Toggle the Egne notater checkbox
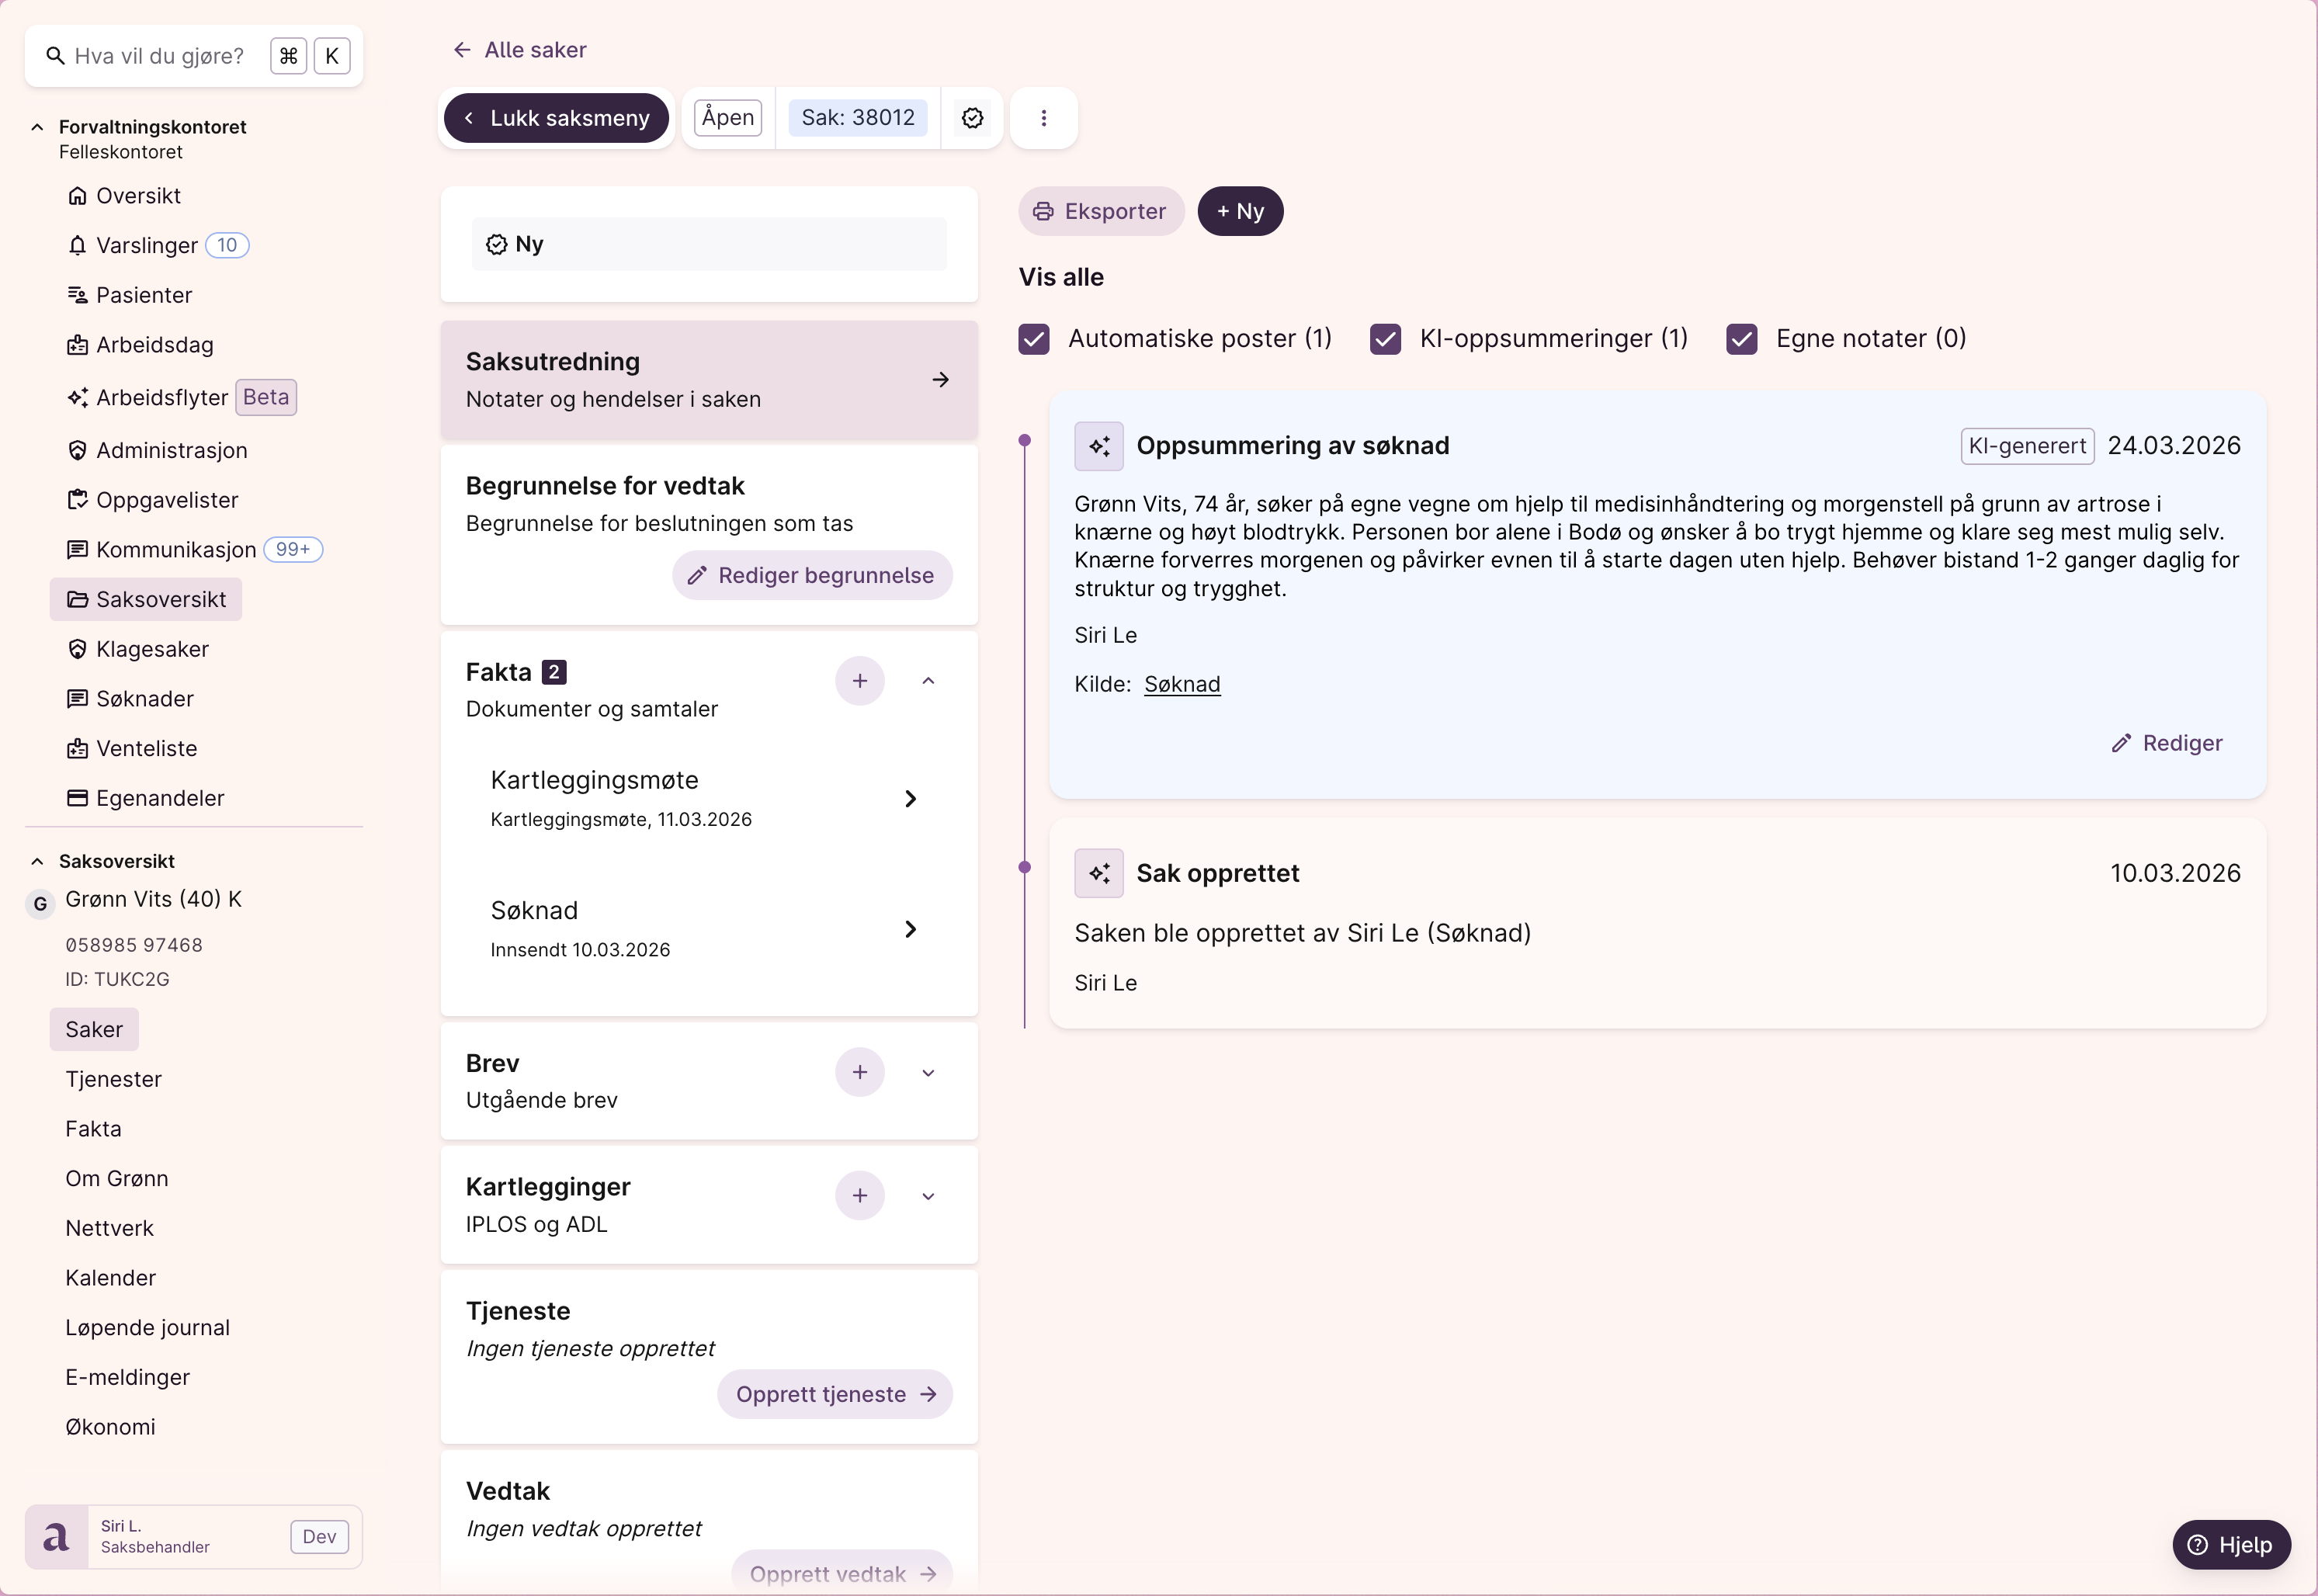Image resolution: width=2318 pixels, height=1596 pixels. tap(1741, 339)
